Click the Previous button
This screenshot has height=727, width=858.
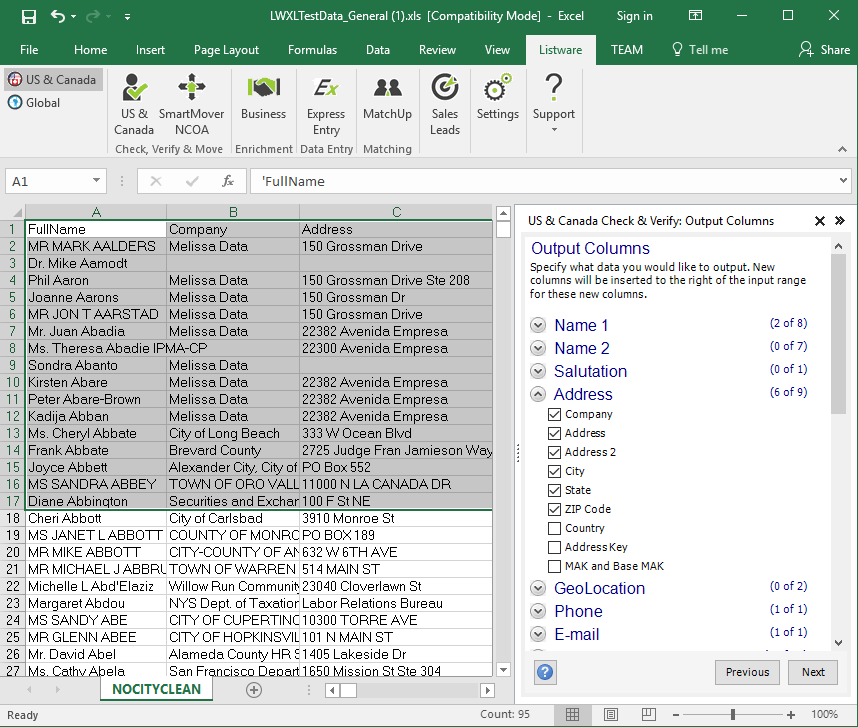point(747,672)
